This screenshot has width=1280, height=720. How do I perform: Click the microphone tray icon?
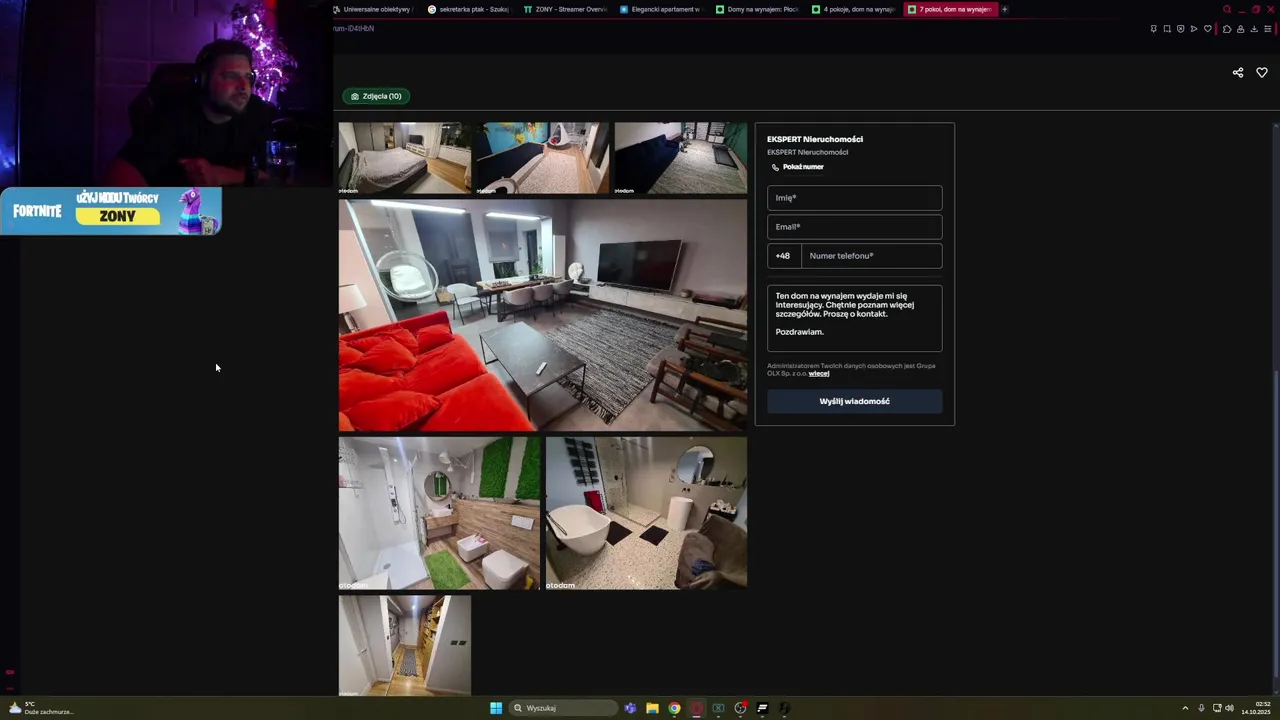coord(1201,708)
